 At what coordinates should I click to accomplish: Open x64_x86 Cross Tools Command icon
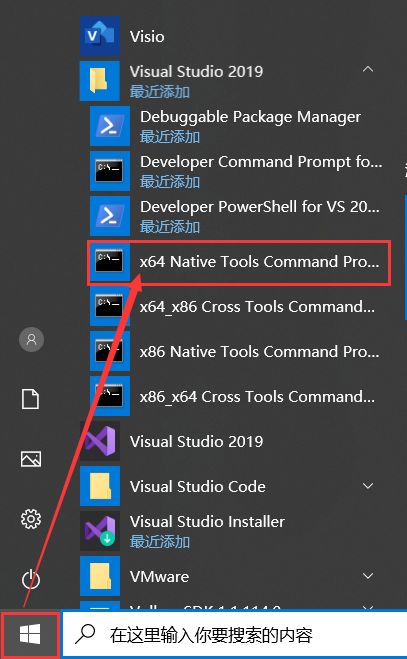pos(110,306)
